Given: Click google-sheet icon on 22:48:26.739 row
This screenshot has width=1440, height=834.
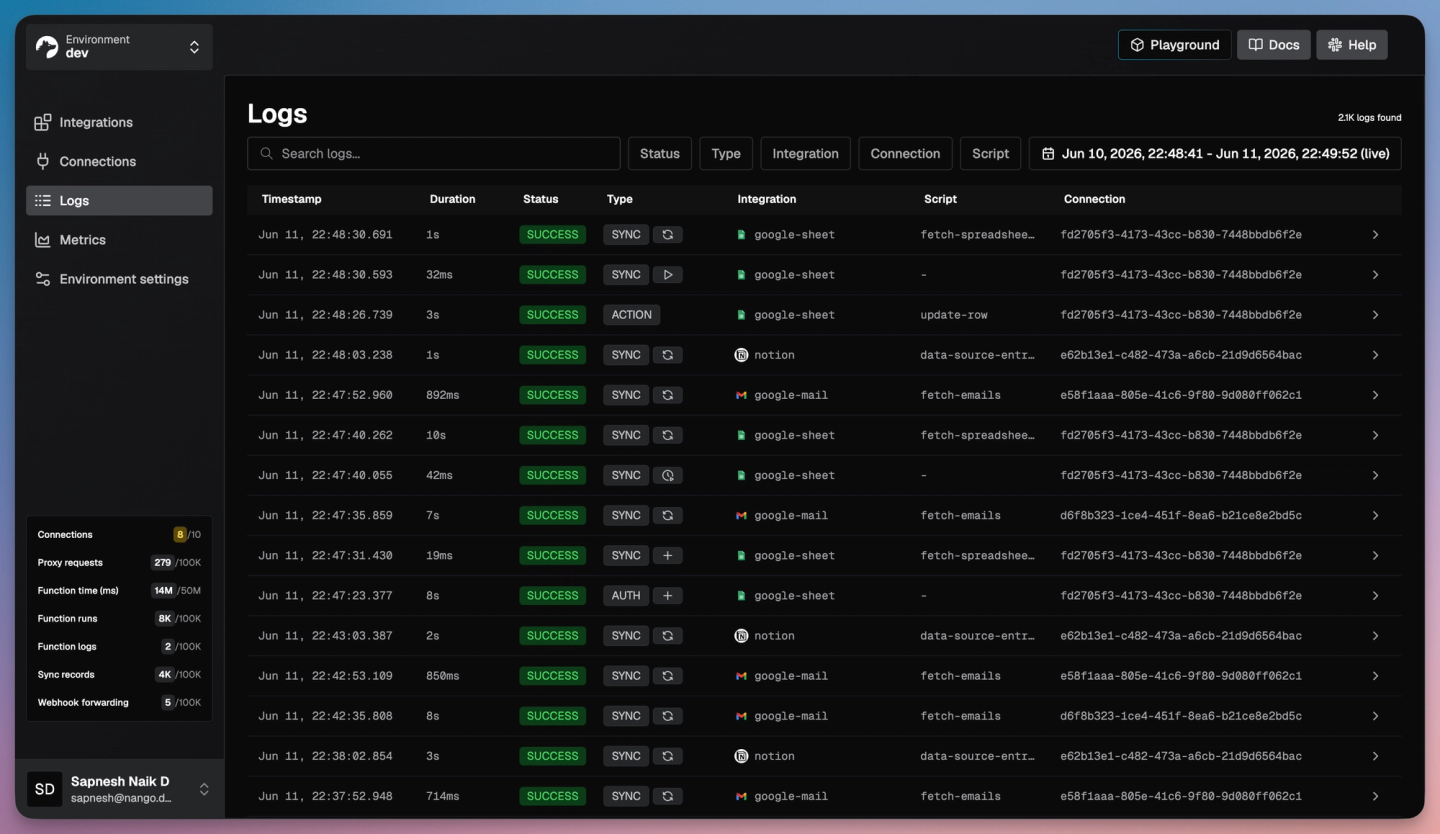Looking at the screenshot, I should tap(741, 315).
